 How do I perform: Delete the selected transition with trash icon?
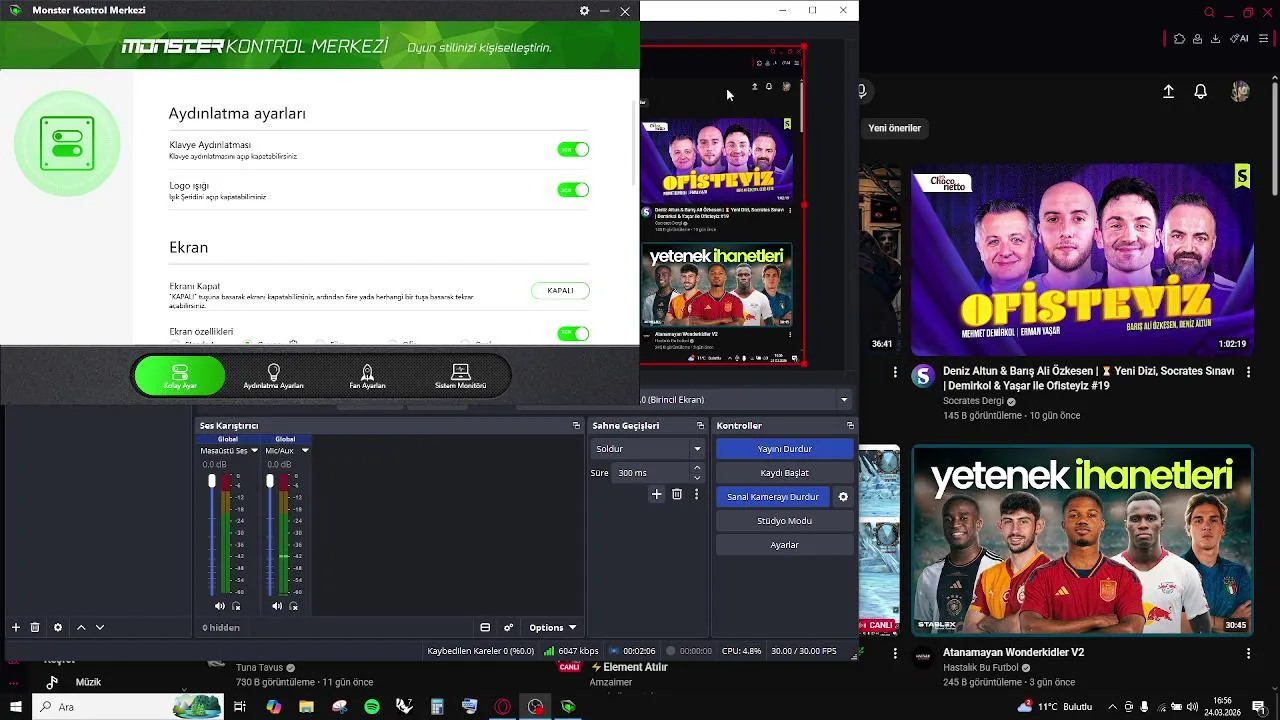(x=677, y=494)
